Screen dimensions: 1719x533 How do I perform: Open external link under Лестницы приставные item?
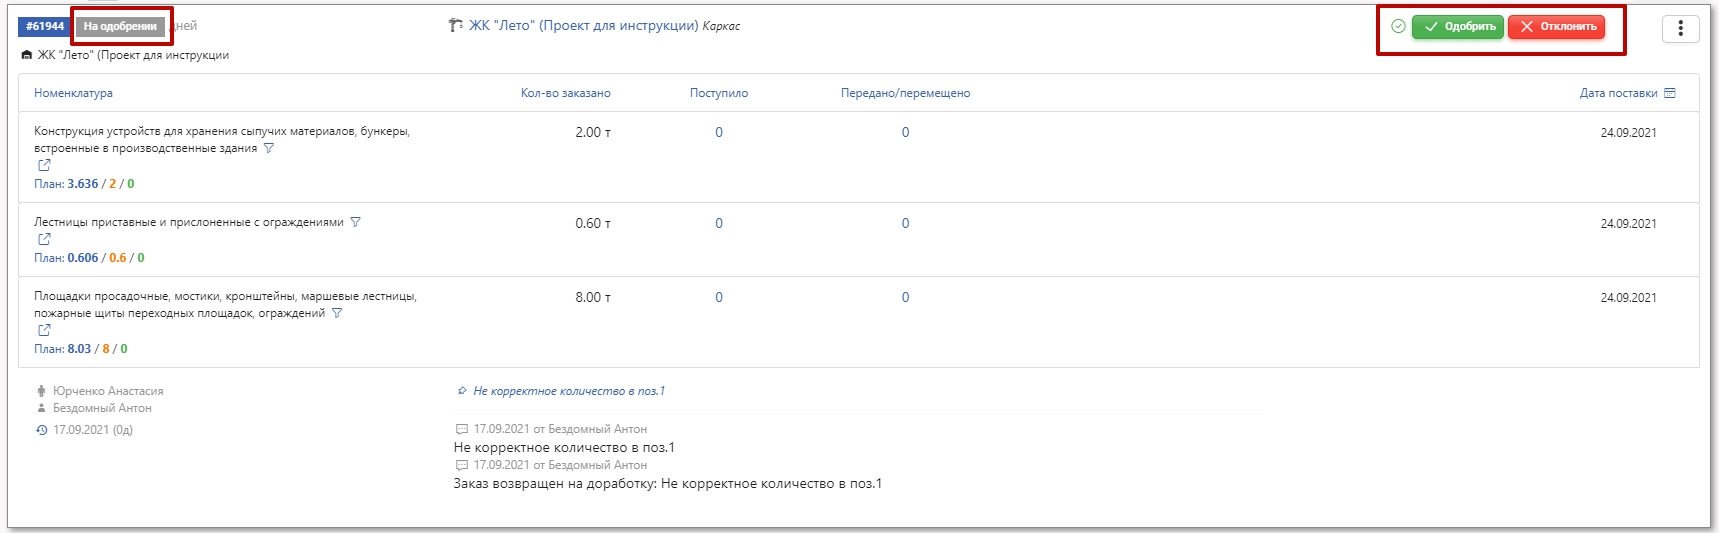pyautogui.click(x=44, y=239)
